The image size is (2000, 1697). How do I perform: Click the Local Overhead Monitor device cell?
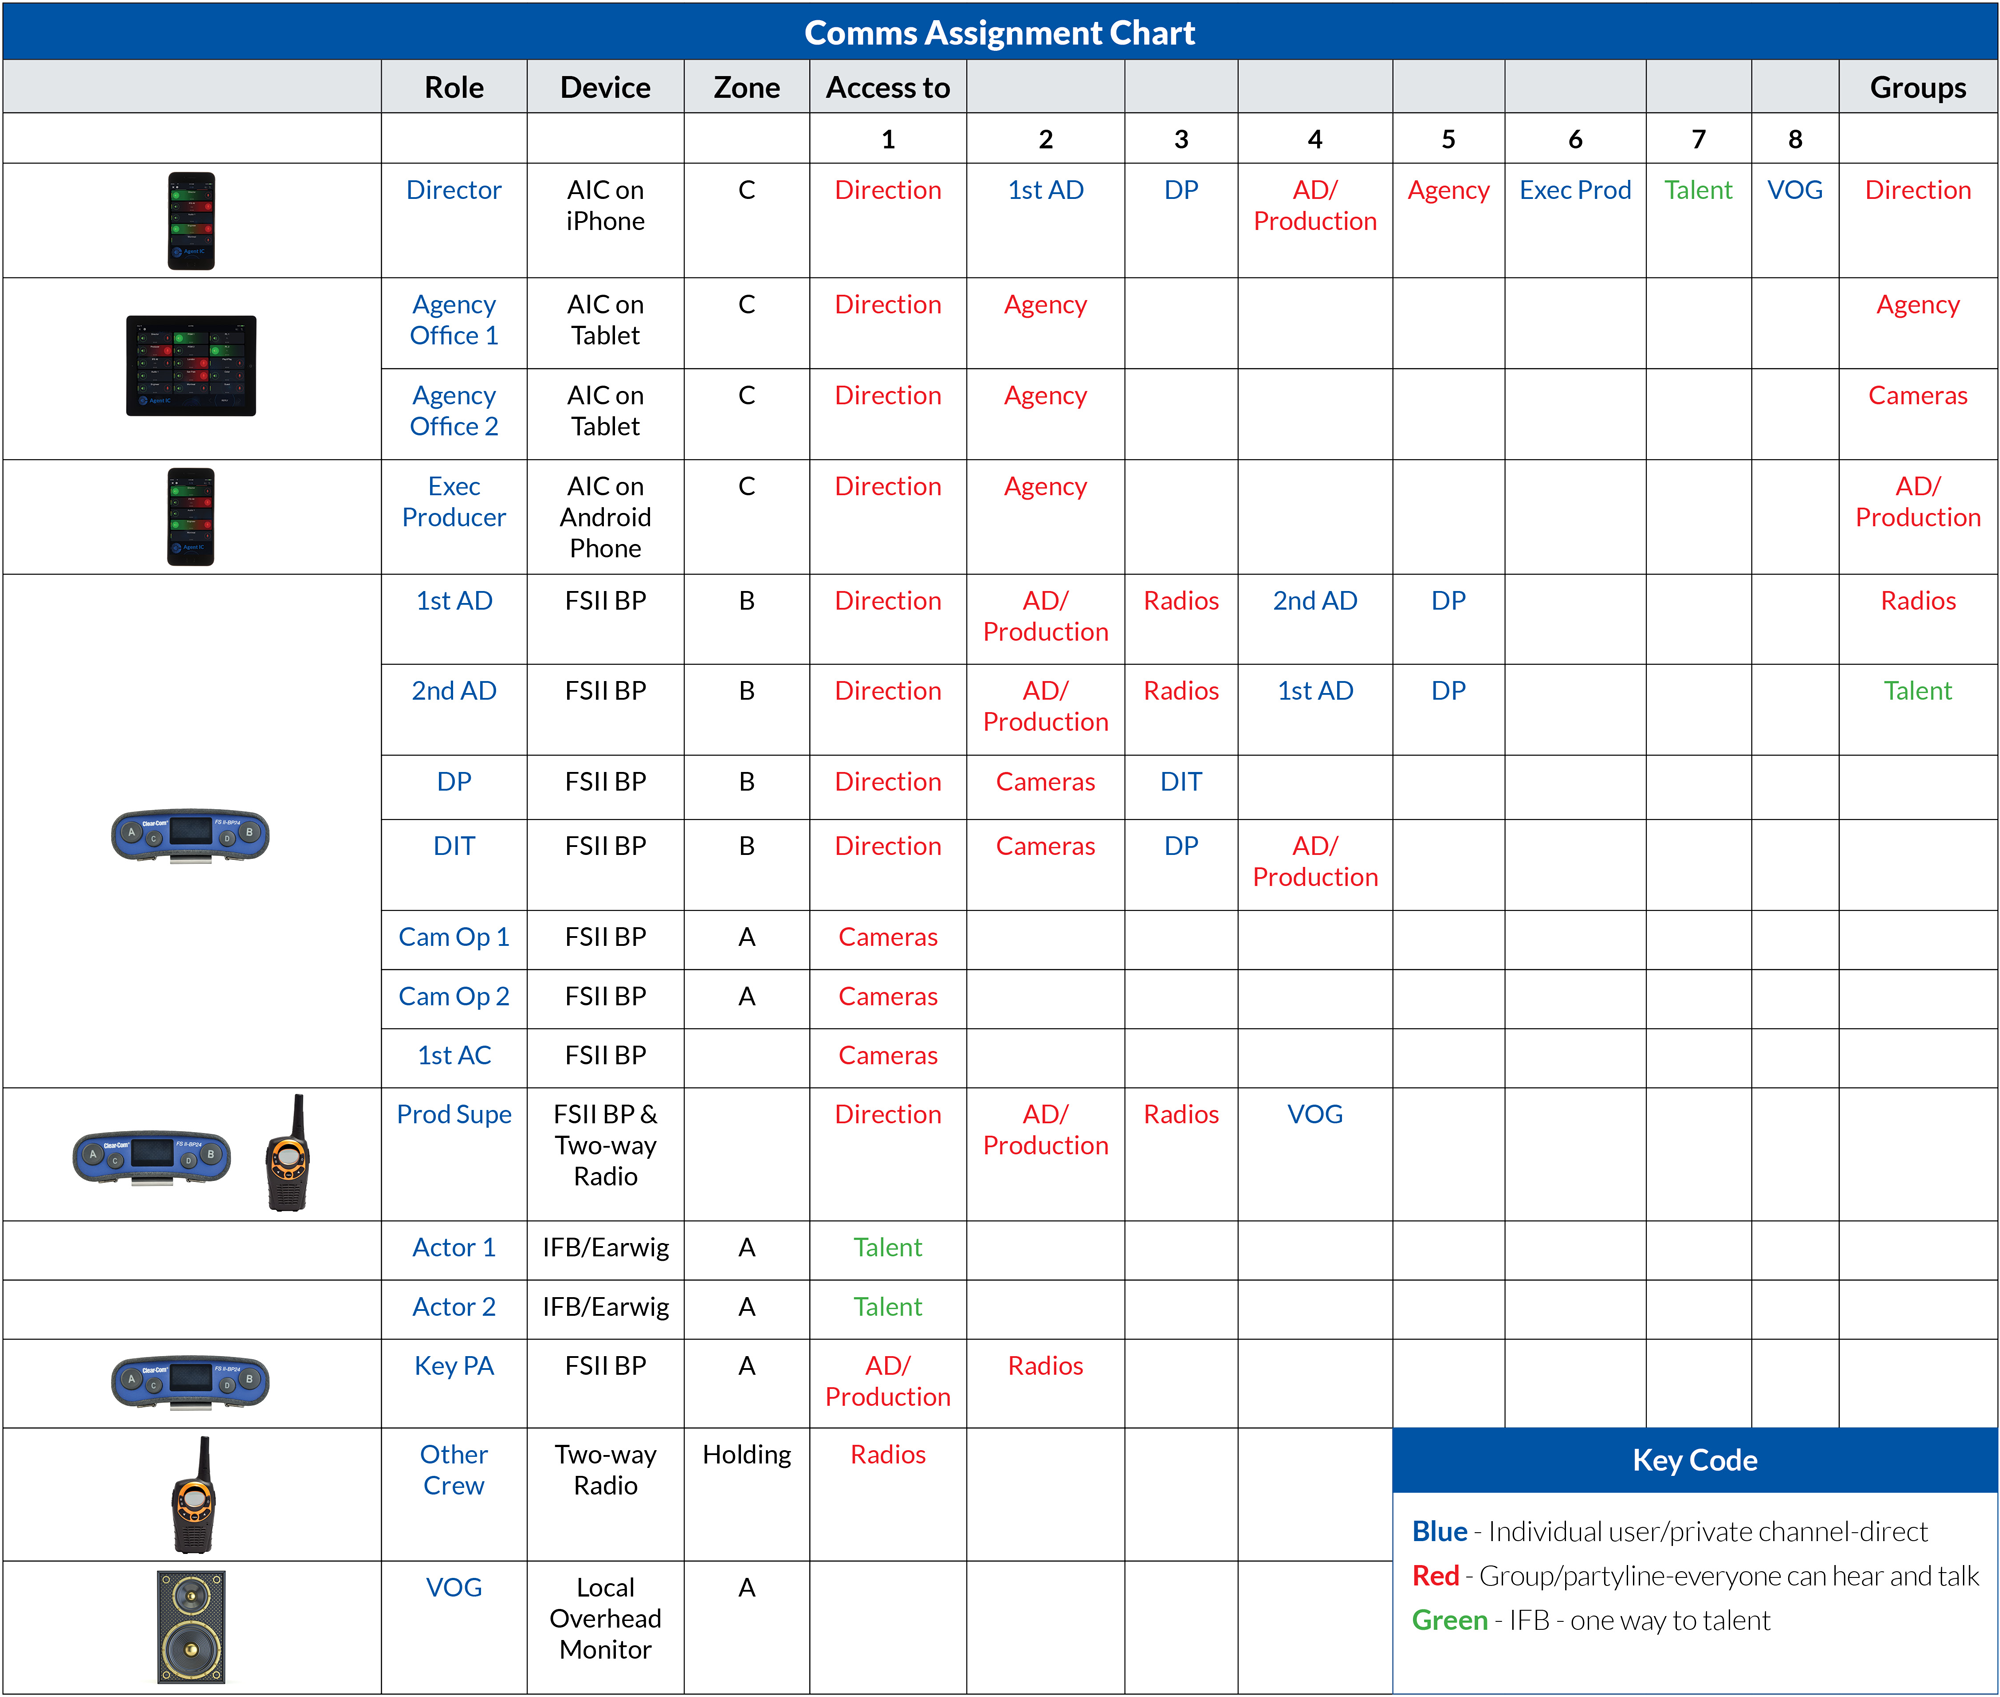tap(605, 1618)
